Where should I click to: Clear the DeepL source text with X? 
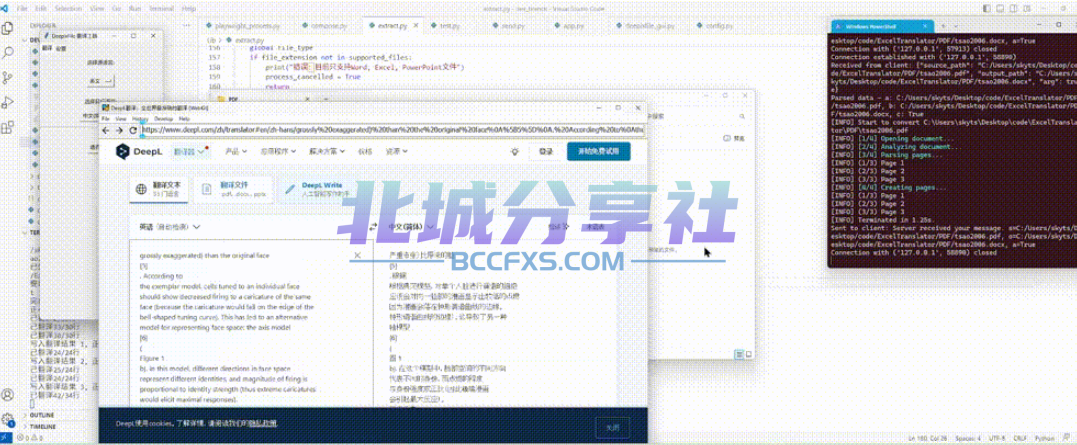pos(357,255)
